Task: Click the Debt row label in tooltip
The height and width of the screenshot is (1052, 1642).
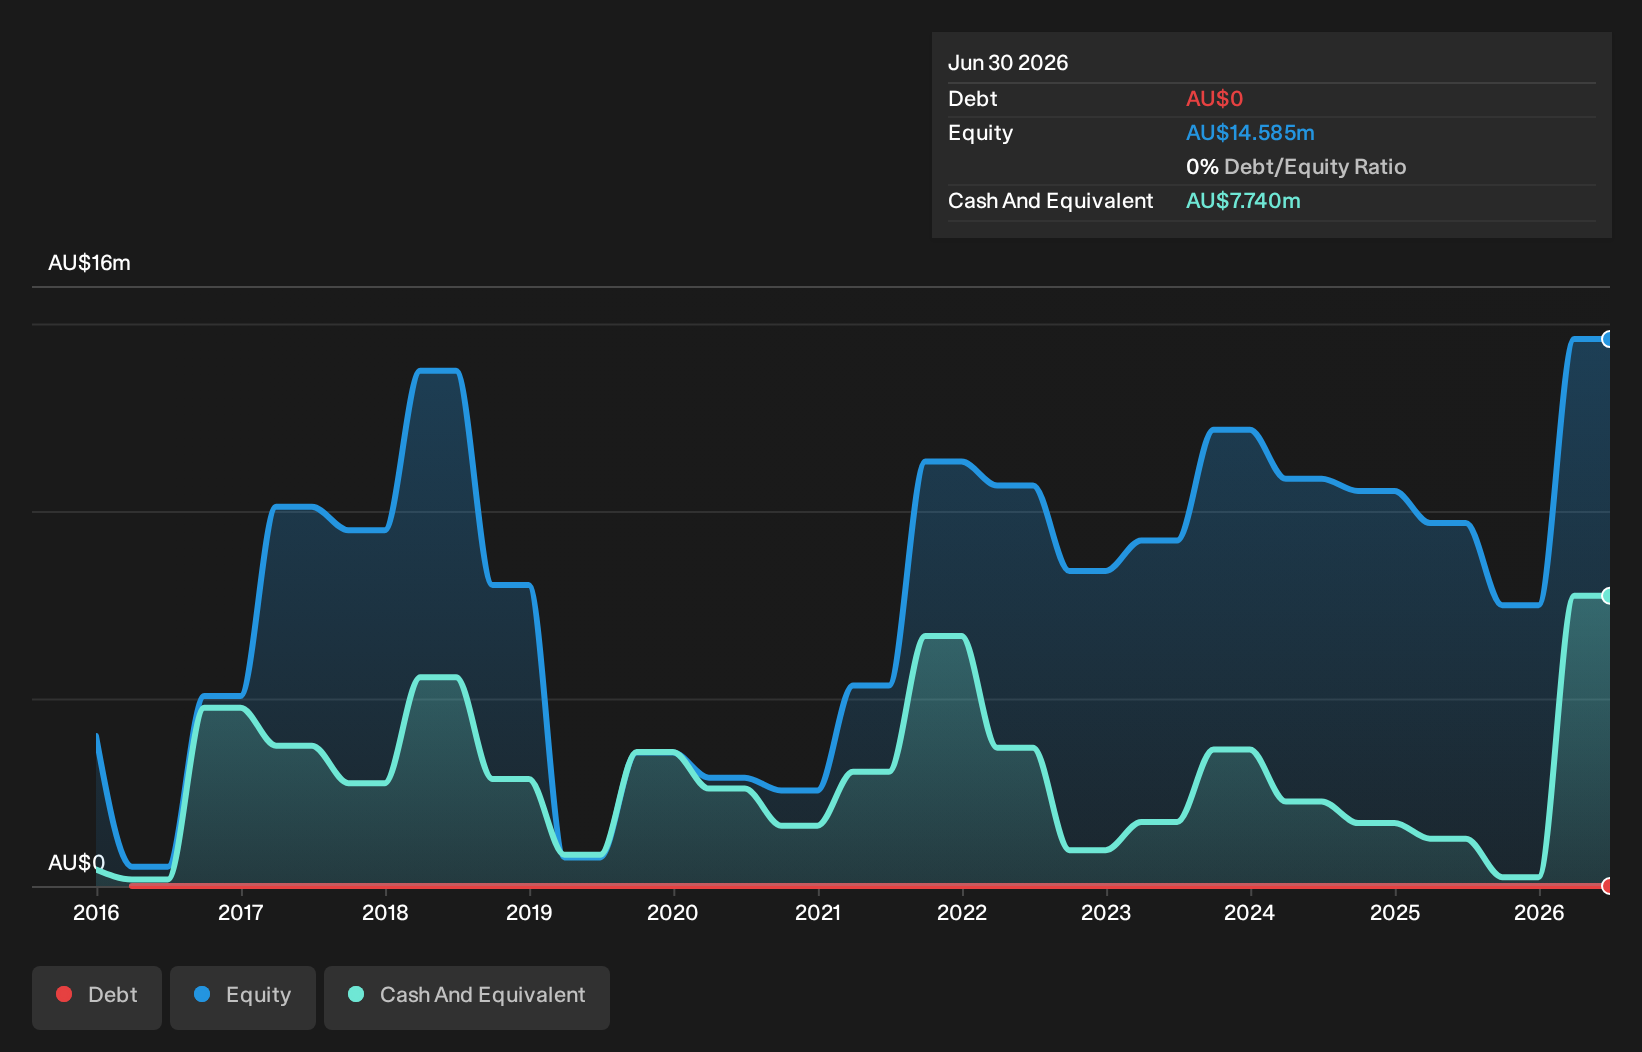Action: coord(973,99)
